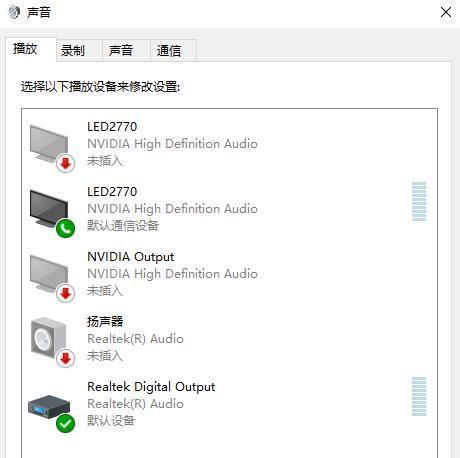Viewport: 460px width, 458px height.
Task: Select the NVIDIA Output device name
Action: [x=131, y=257]
